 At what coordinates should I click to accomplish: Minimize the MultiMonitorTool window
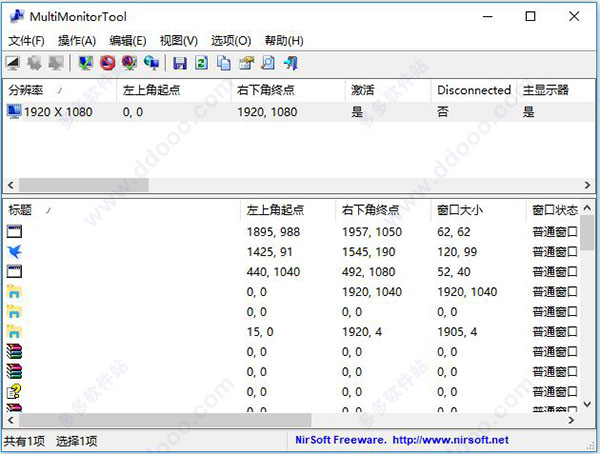pyautogui.click(x=487, y=16)
